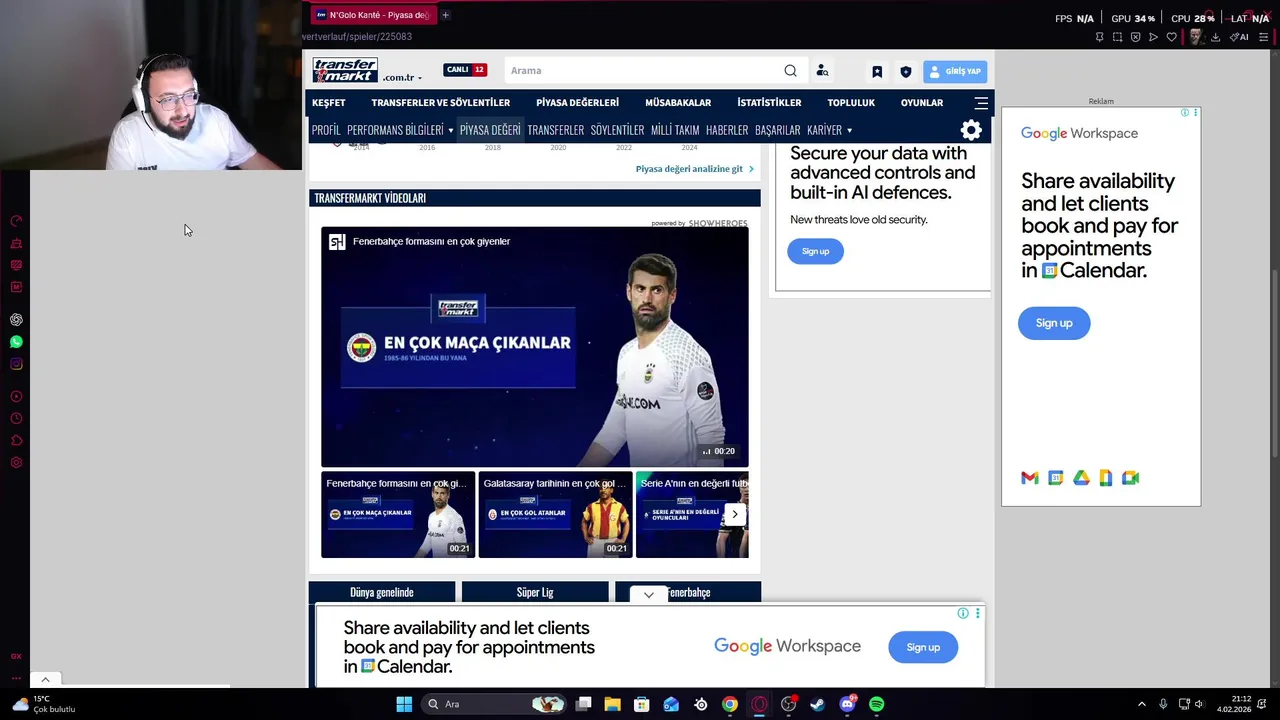Image resolution: width=1280 pixels, height=720 pixels.
Task: Open Spotify from the taskbar
Action: tap(876, 704)
